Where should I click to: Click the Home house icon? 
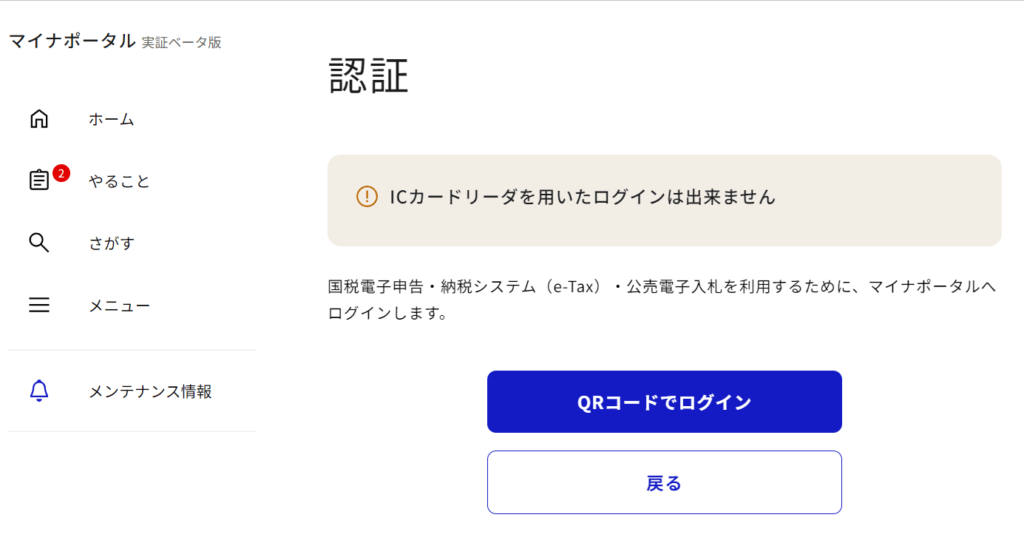coord(39,119)
